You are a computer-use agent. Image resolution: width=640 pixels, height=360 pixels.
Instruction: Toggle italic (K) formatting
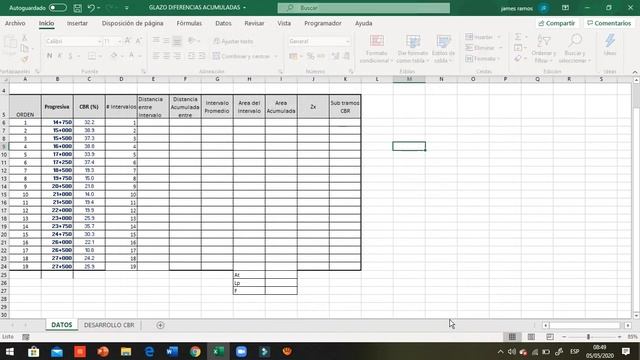coord(60,56)
